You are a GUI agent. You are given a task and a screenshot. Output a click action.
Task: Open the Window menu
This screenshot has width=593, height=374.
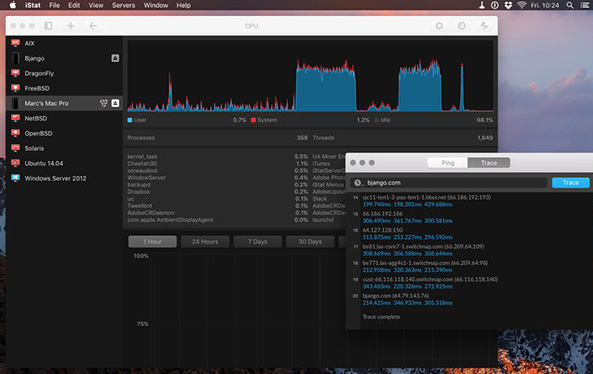pyautogui.click(x=156, y=5)
